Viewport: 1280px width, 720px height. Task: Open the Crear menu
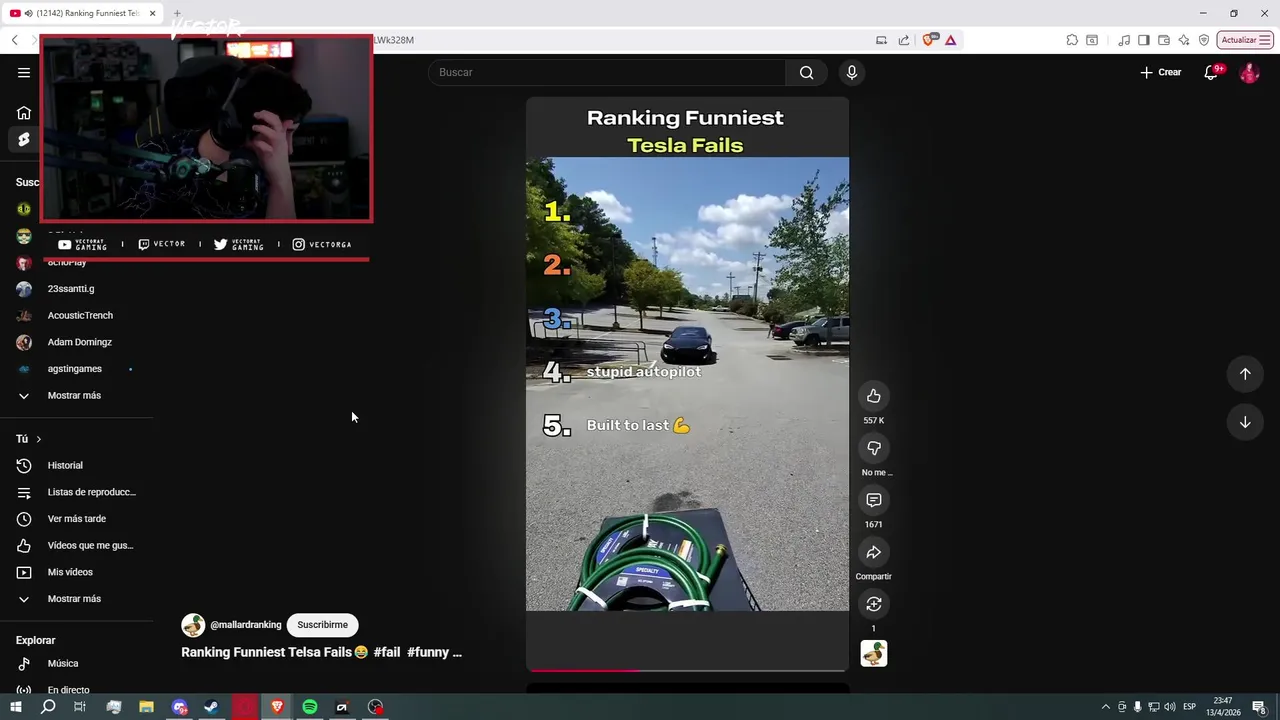tap(1161, 72)
